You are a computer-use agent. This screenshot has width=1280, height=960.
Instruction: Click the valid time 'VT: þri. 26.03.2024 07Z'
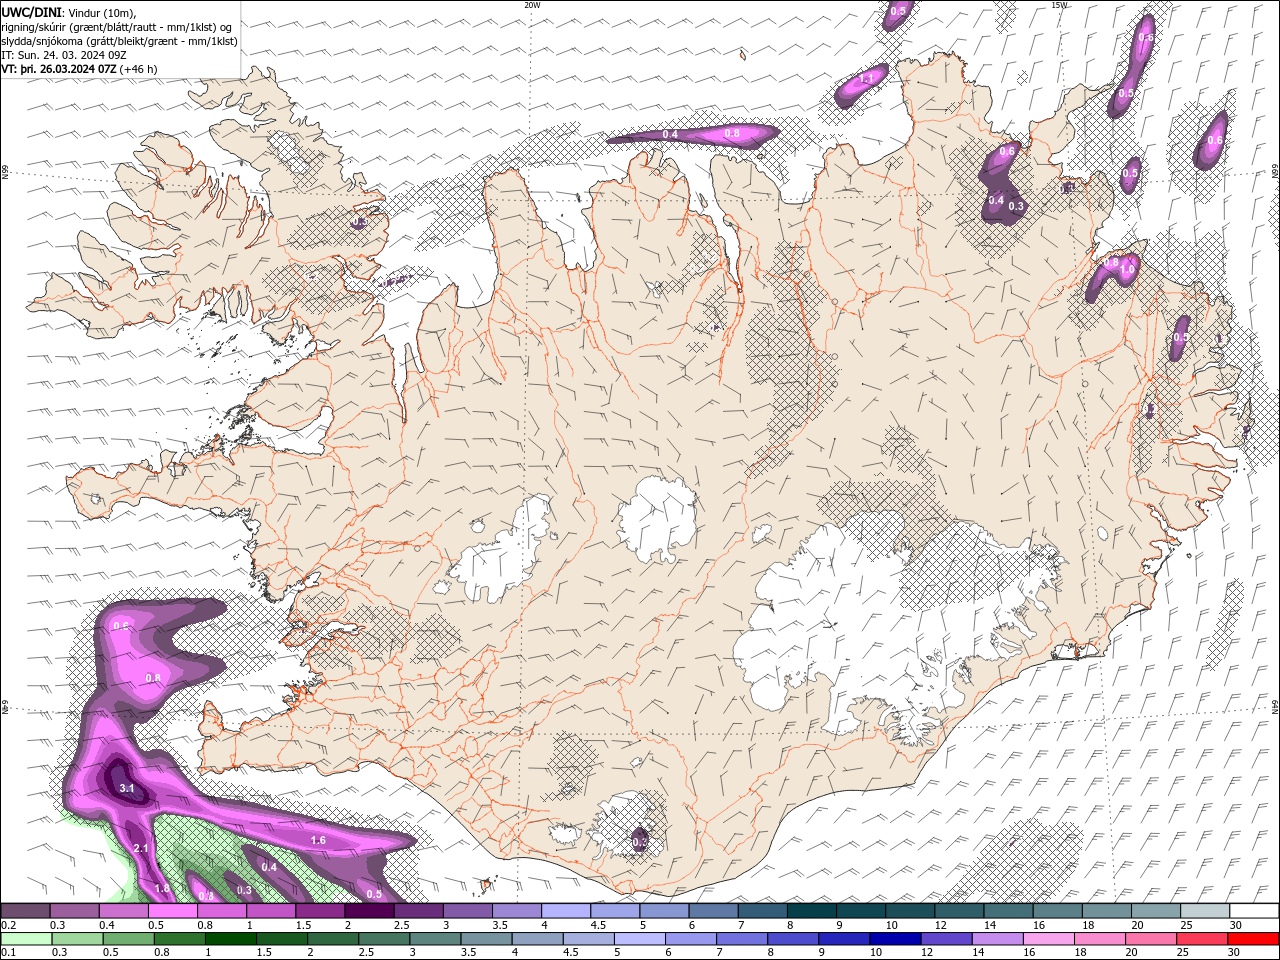(59, 69)
